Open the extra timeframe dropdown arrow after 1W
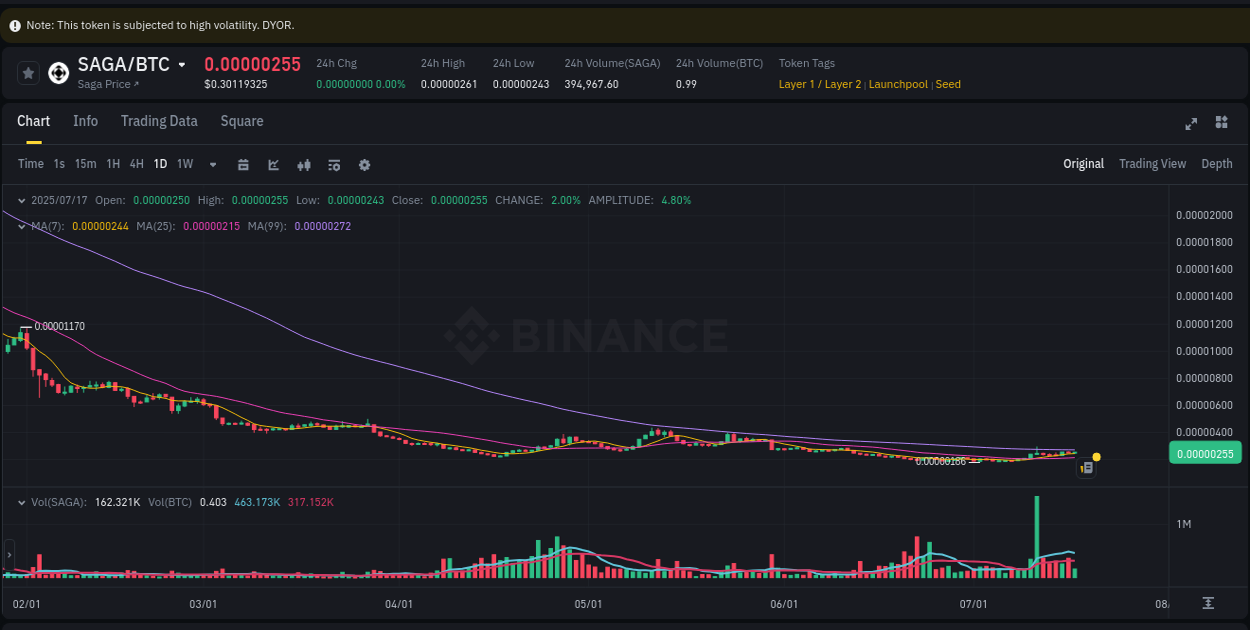 tap(211, 164)
